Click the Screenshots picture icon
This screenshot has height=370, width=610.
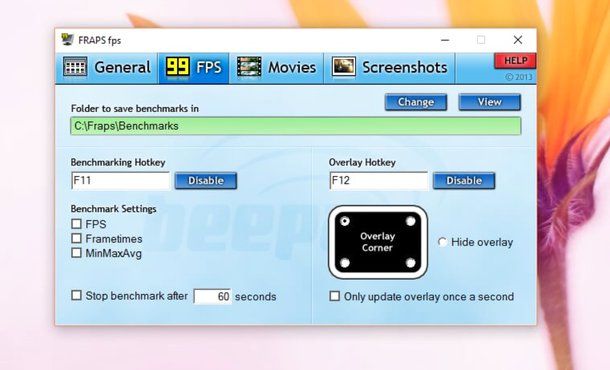[344, 67]
